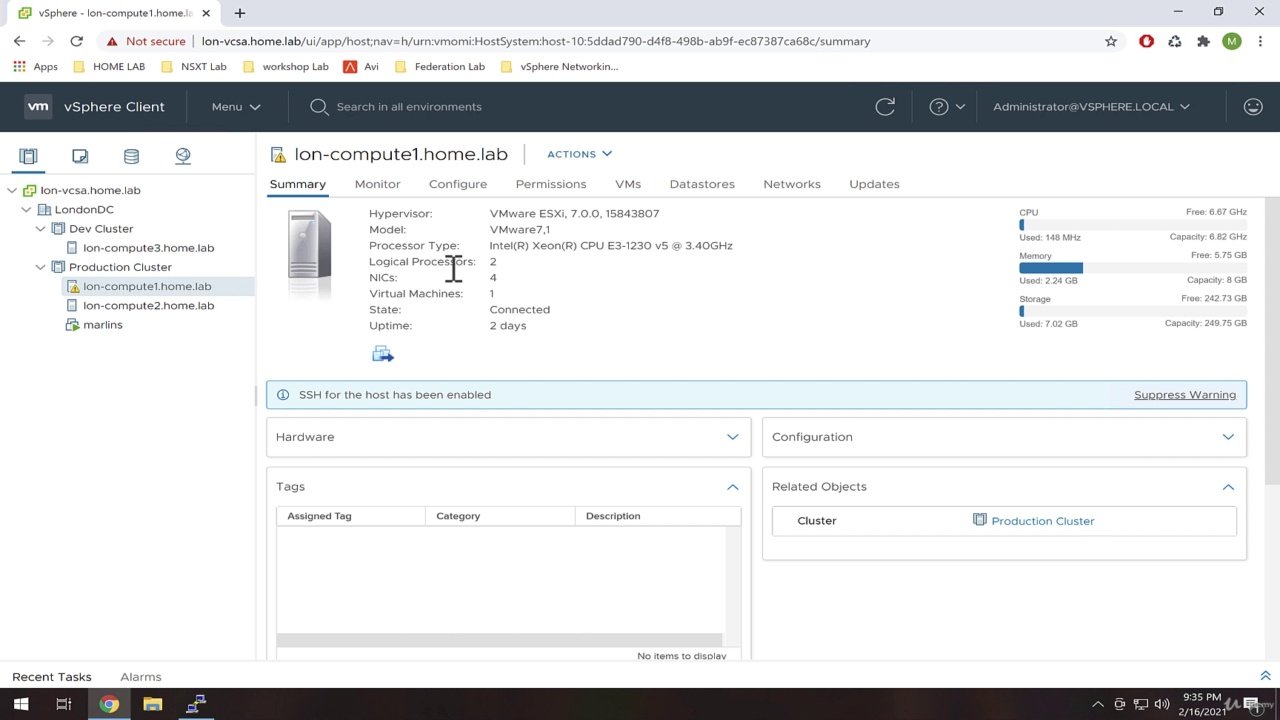Screen dimensions: 1280x720
Task: Open the NSXT Lab bookmark folder
Action: (x=194, y=67)
